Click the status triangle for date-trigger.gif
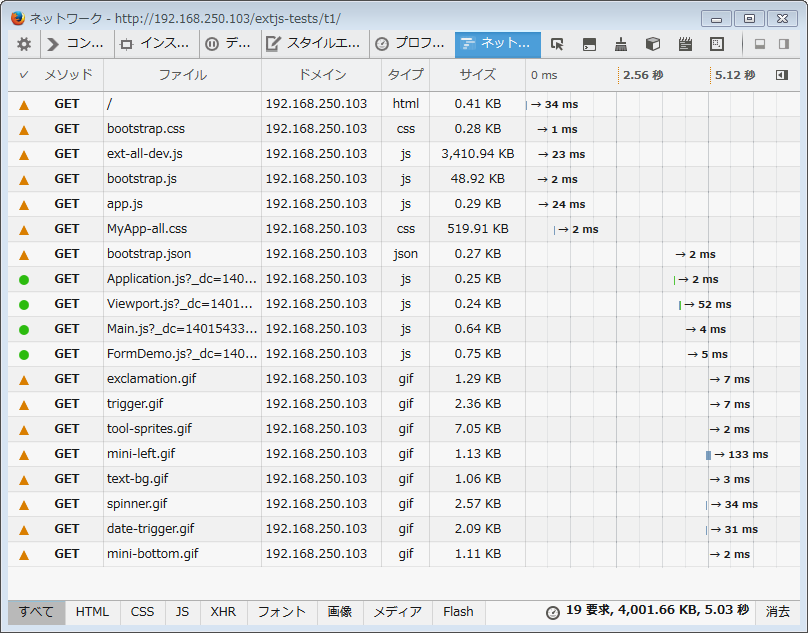Screen dimensions: 808x633 [24, 530]
